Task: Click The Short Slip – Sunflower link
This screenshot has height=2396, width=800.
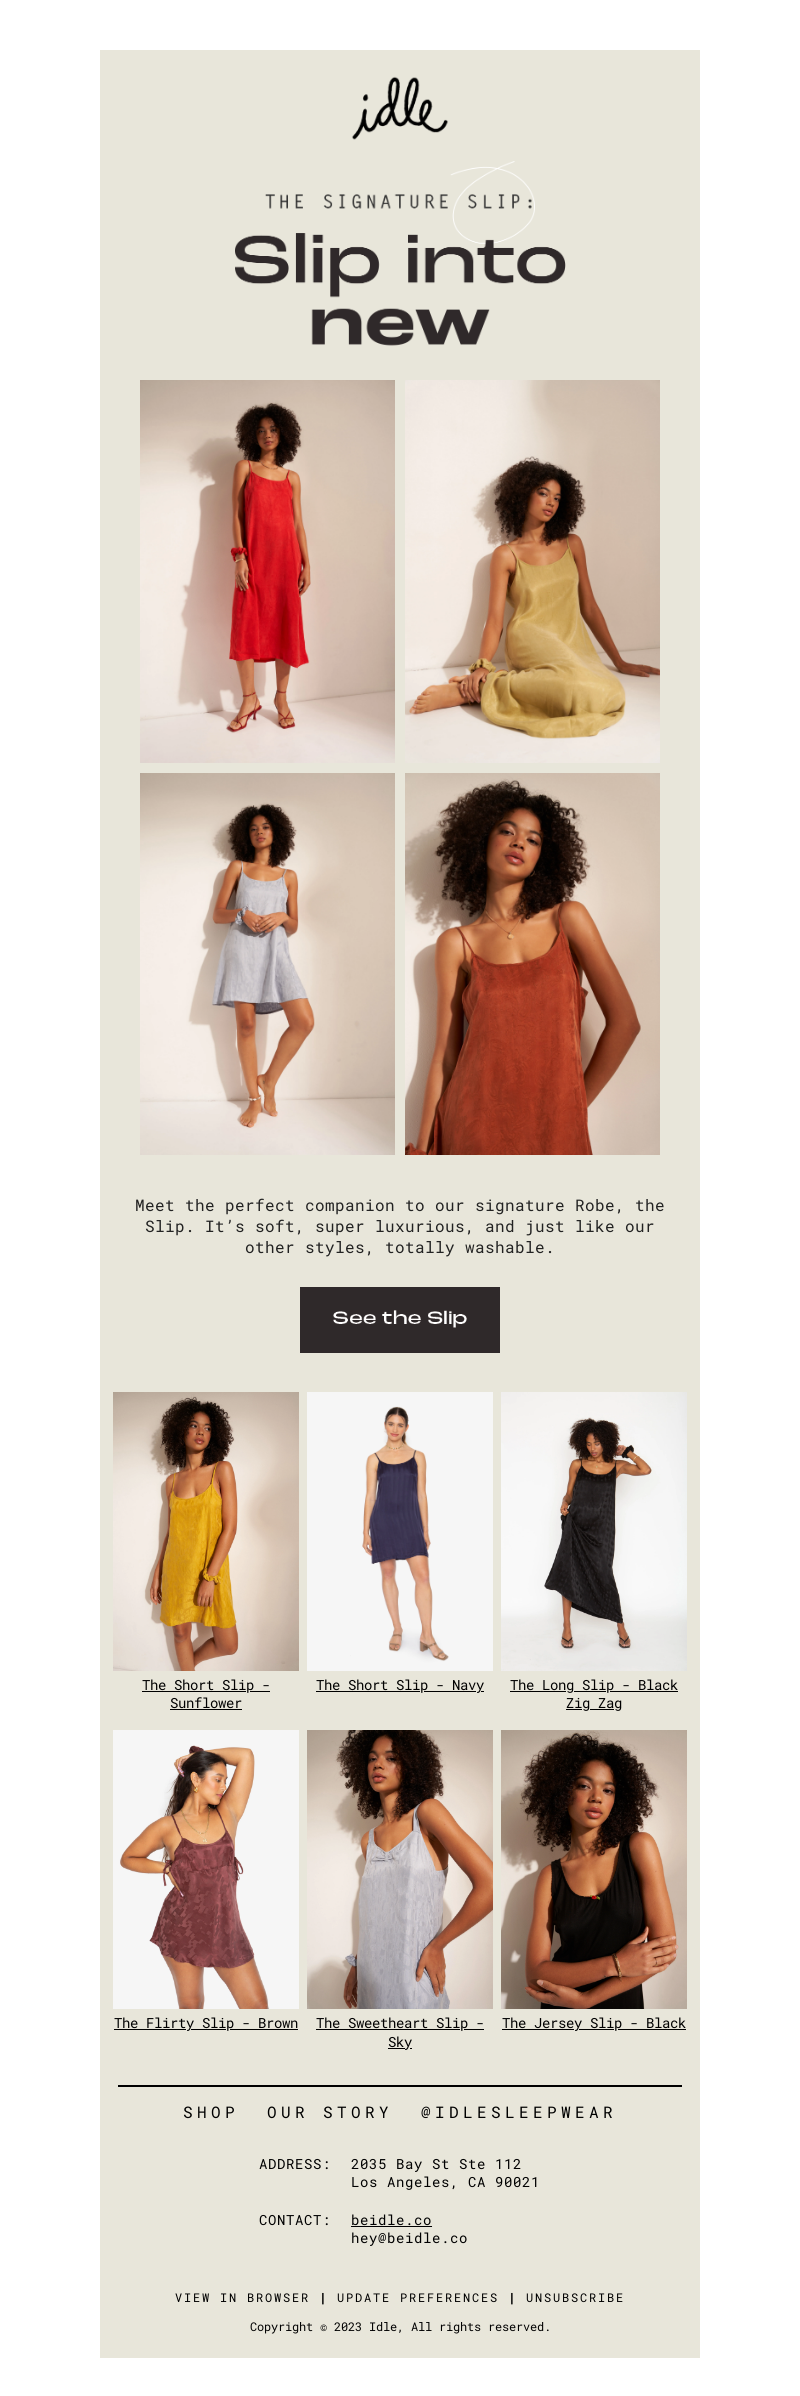Action: coord(206,1694)
